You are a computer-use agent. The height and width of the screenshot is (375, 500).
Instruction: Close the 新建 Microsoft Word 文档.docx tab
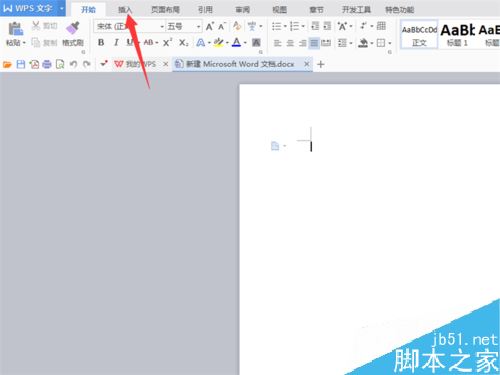pos(307,64)
